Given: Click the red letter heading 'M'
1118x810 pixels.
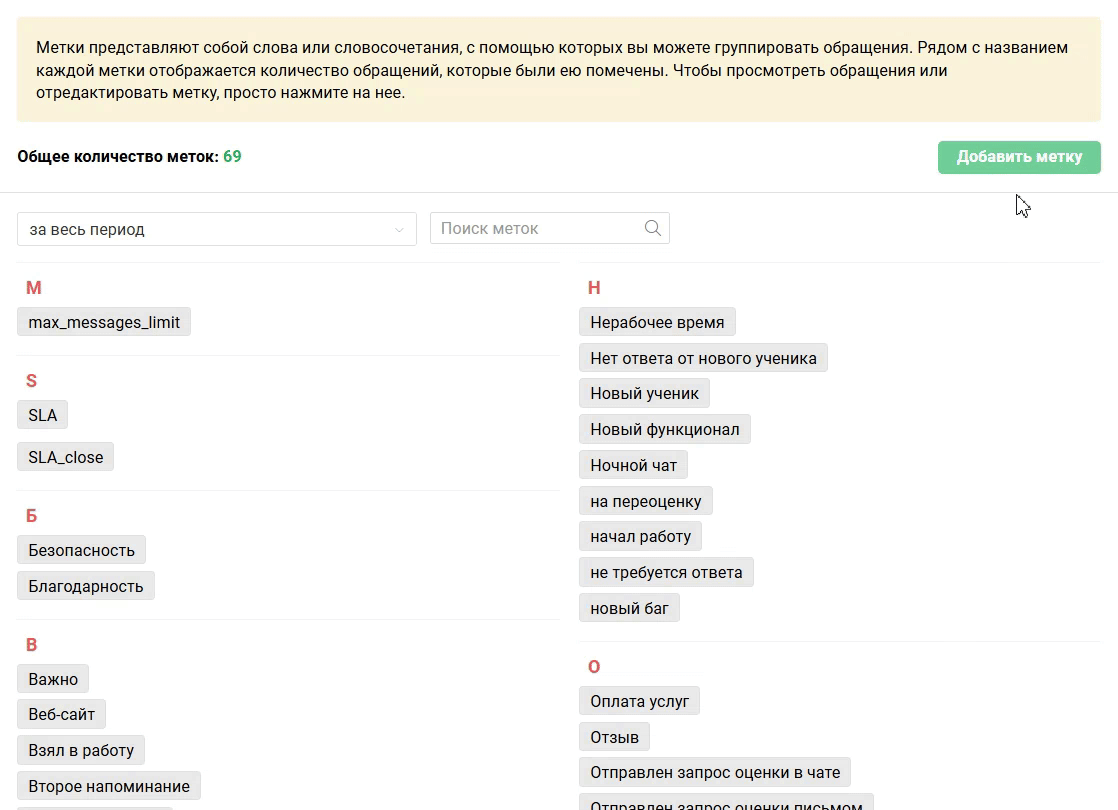Looking at the screenshot, I should (x=34, y=287).
